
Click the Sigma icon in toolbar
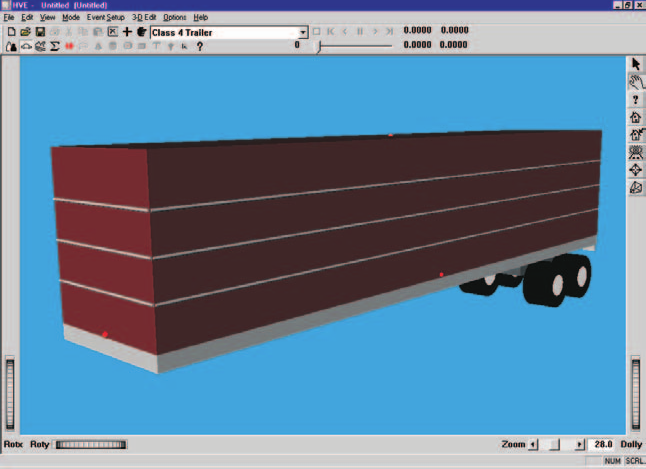tap(54, 46)
